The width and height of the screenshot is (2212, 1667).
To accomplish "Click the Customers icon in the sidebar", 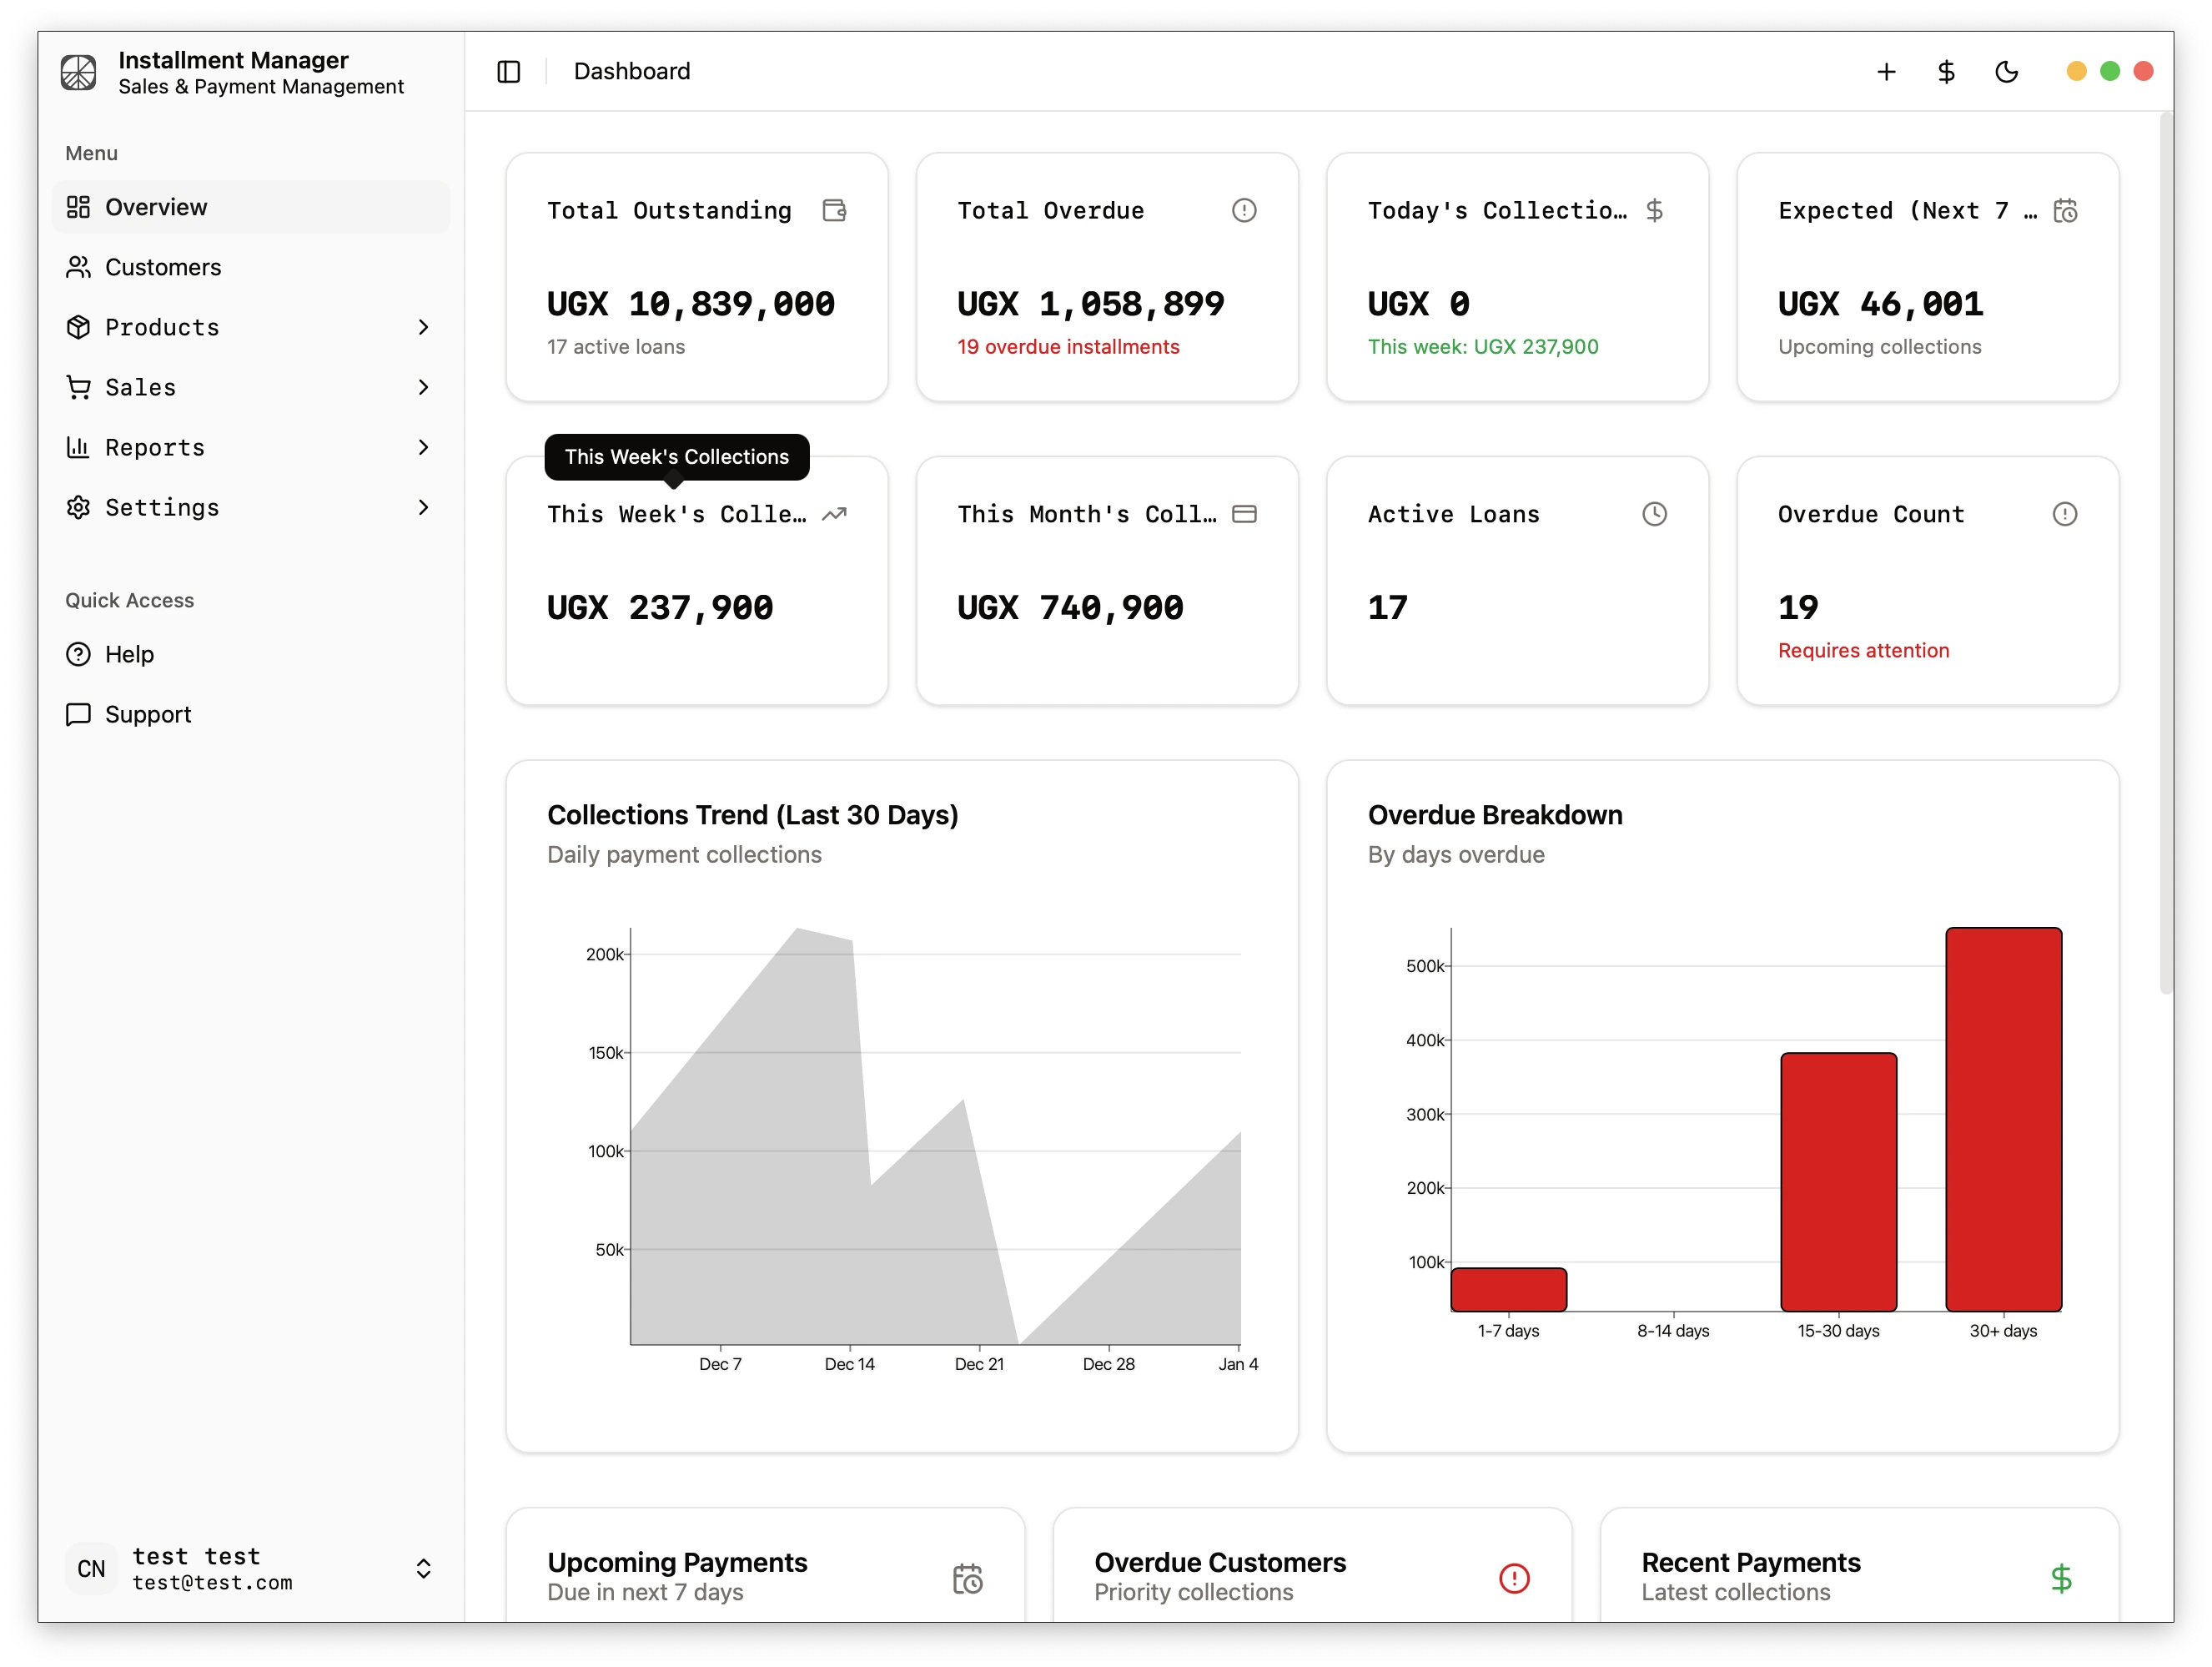I will pyautogui.click(x=79, y=267).
